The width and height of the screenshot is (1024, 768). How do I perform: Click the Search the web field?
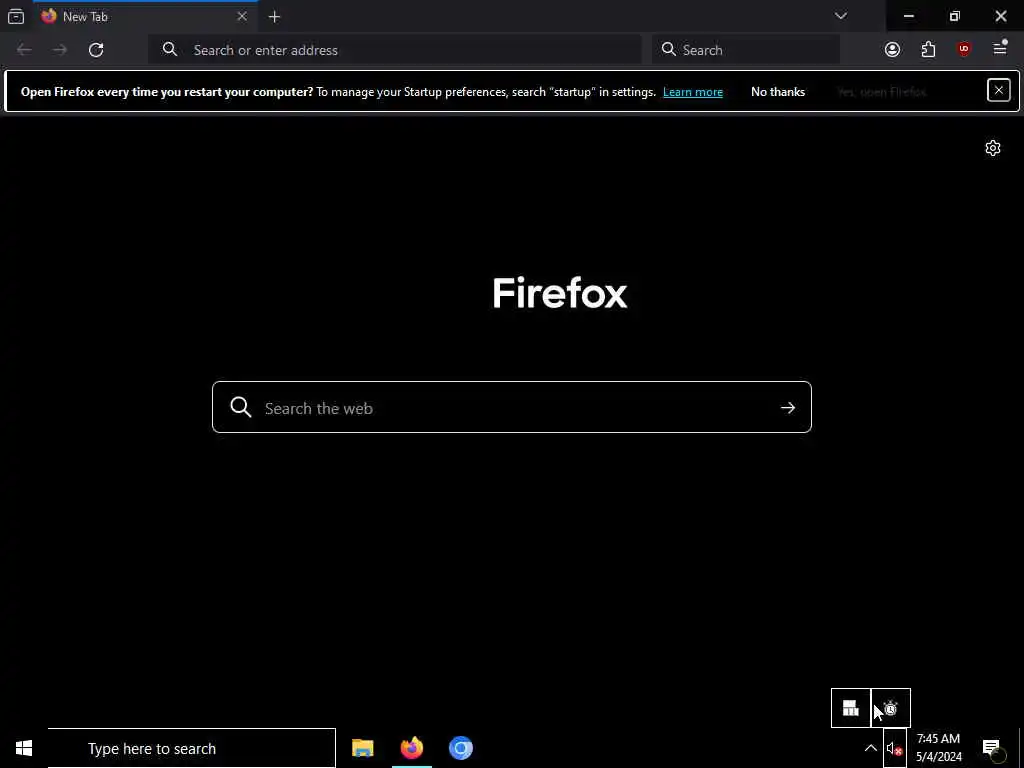tap(511, 408)
